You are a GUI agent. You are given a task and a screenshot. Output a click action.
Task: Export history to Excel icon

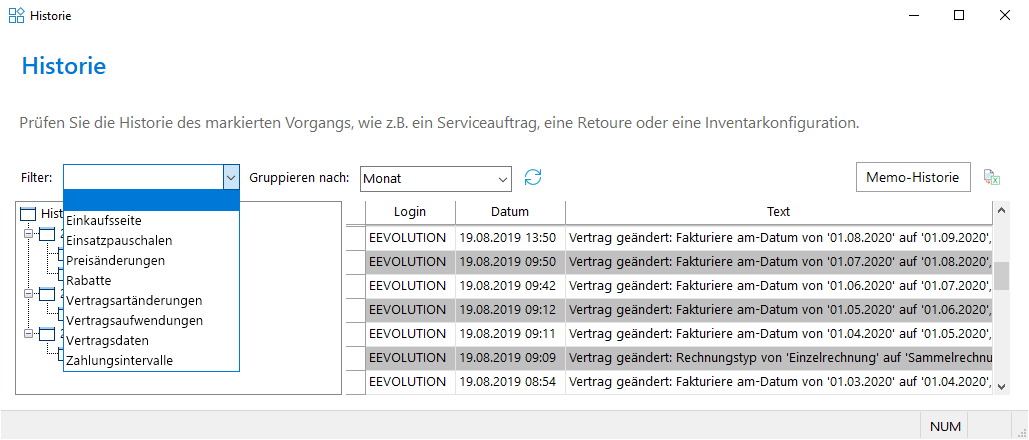(x=991, y=177)
